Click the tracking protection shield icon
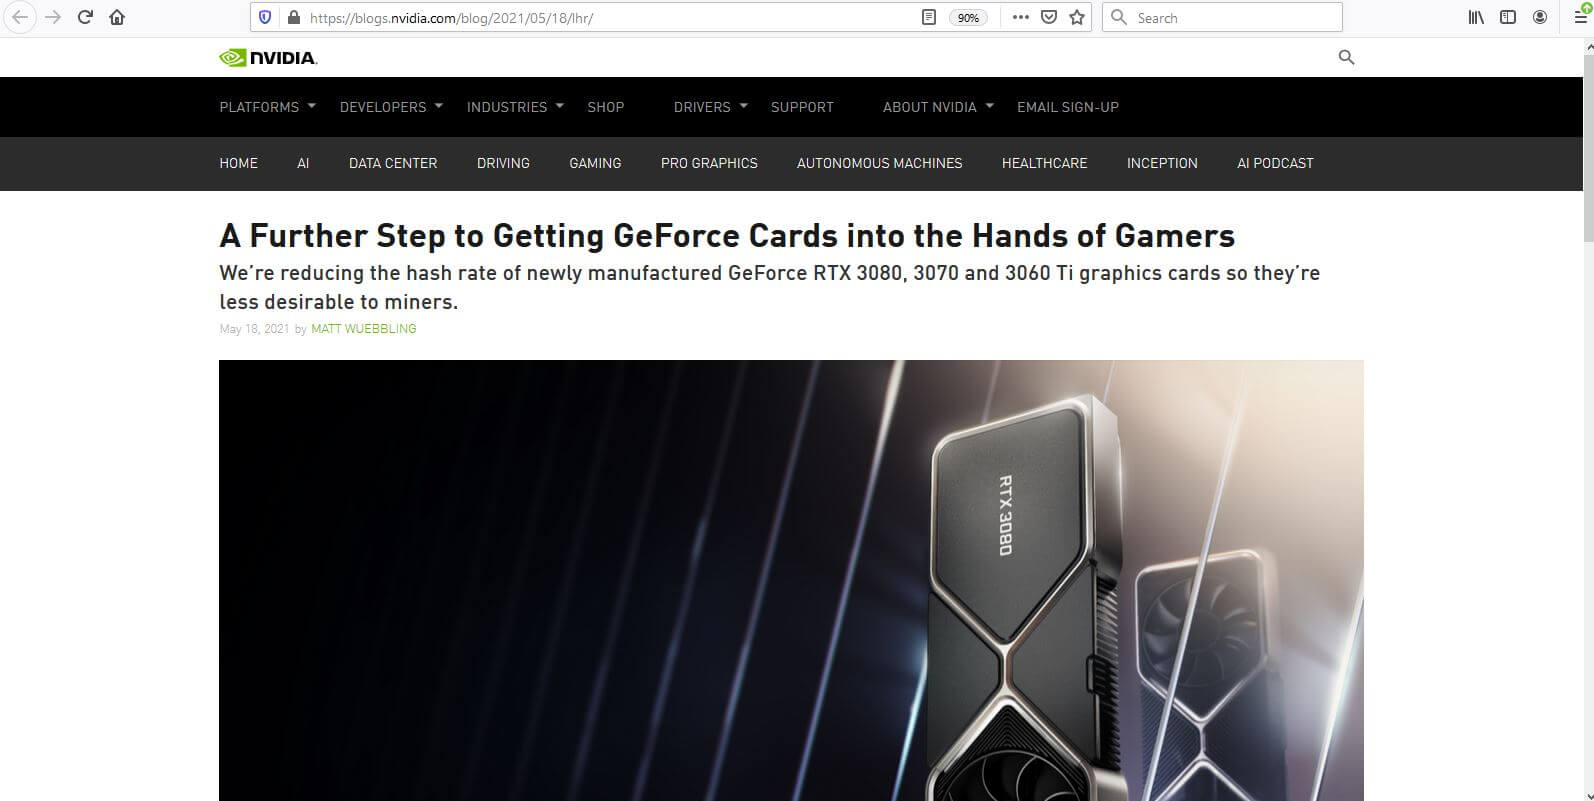This screenshot has width=1594, height=801. click(265, 17)
